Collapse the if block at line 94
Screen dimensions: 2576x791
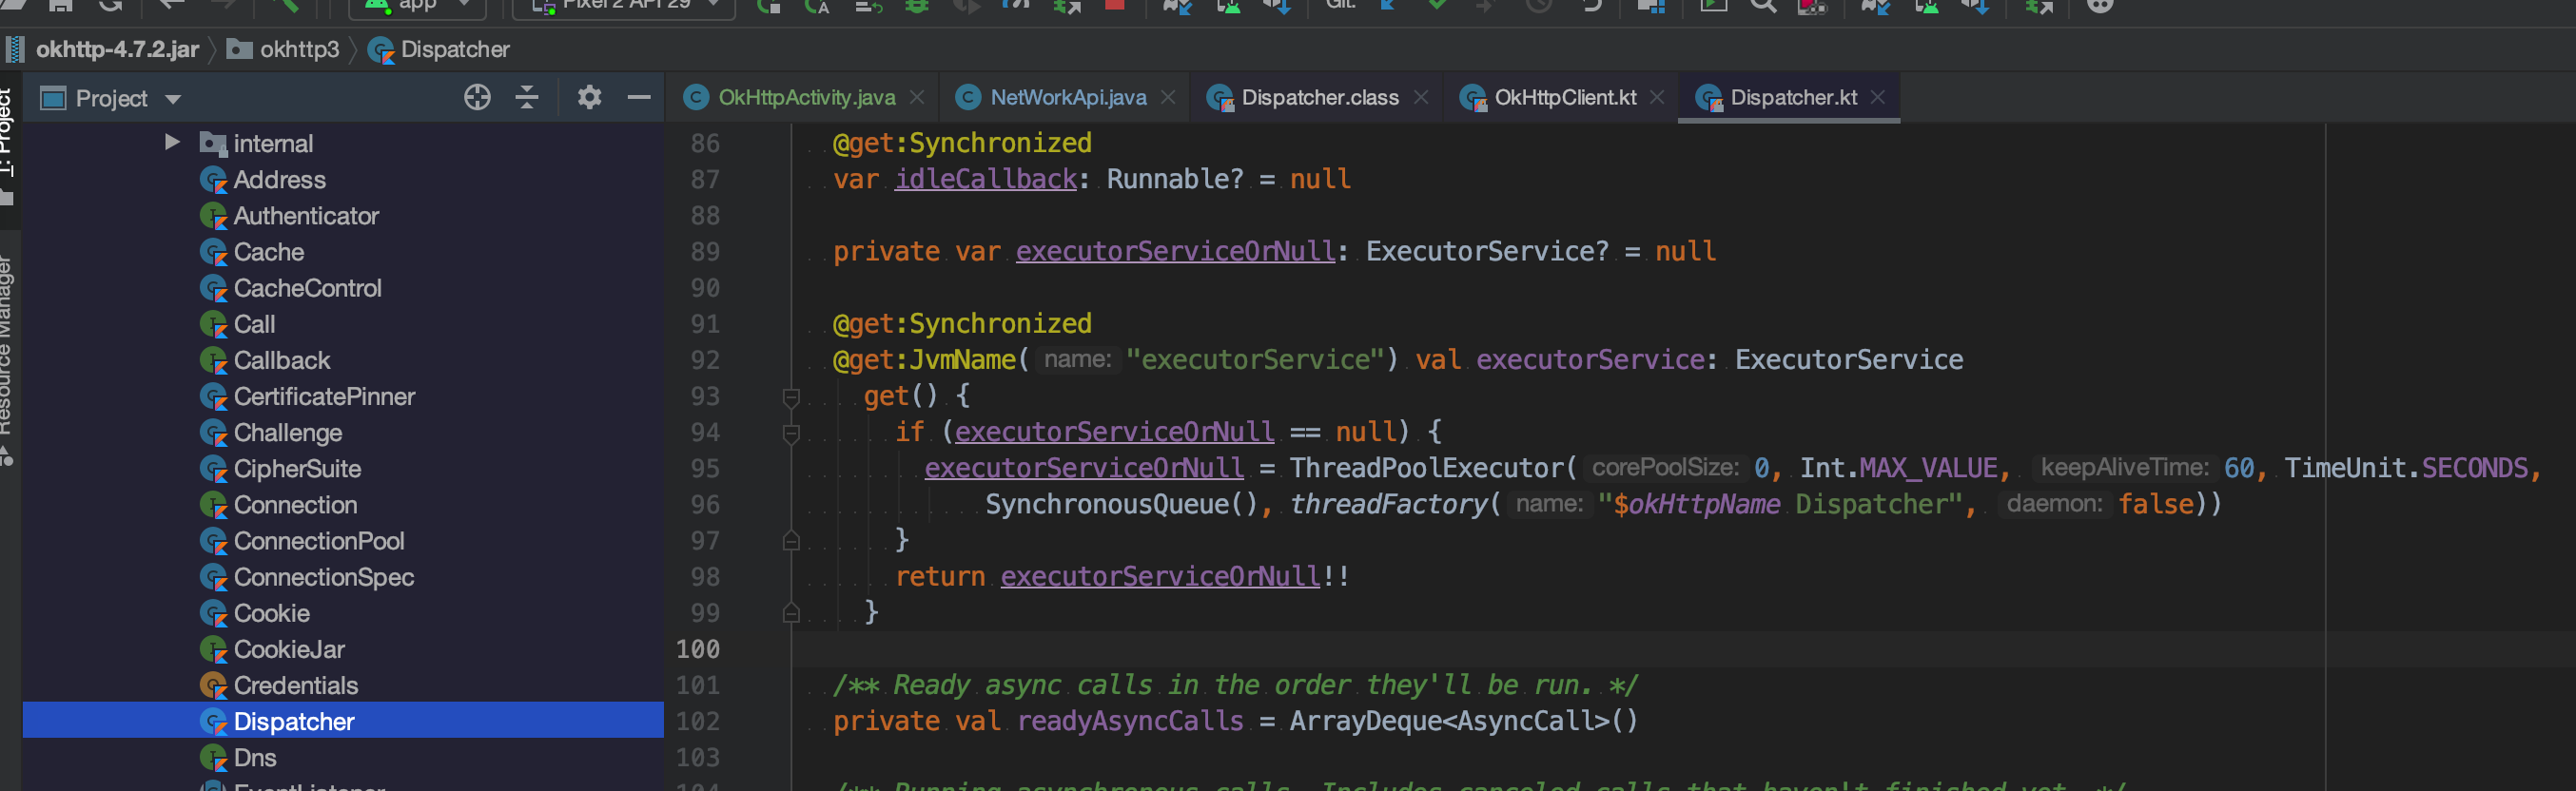coord(791,433)
